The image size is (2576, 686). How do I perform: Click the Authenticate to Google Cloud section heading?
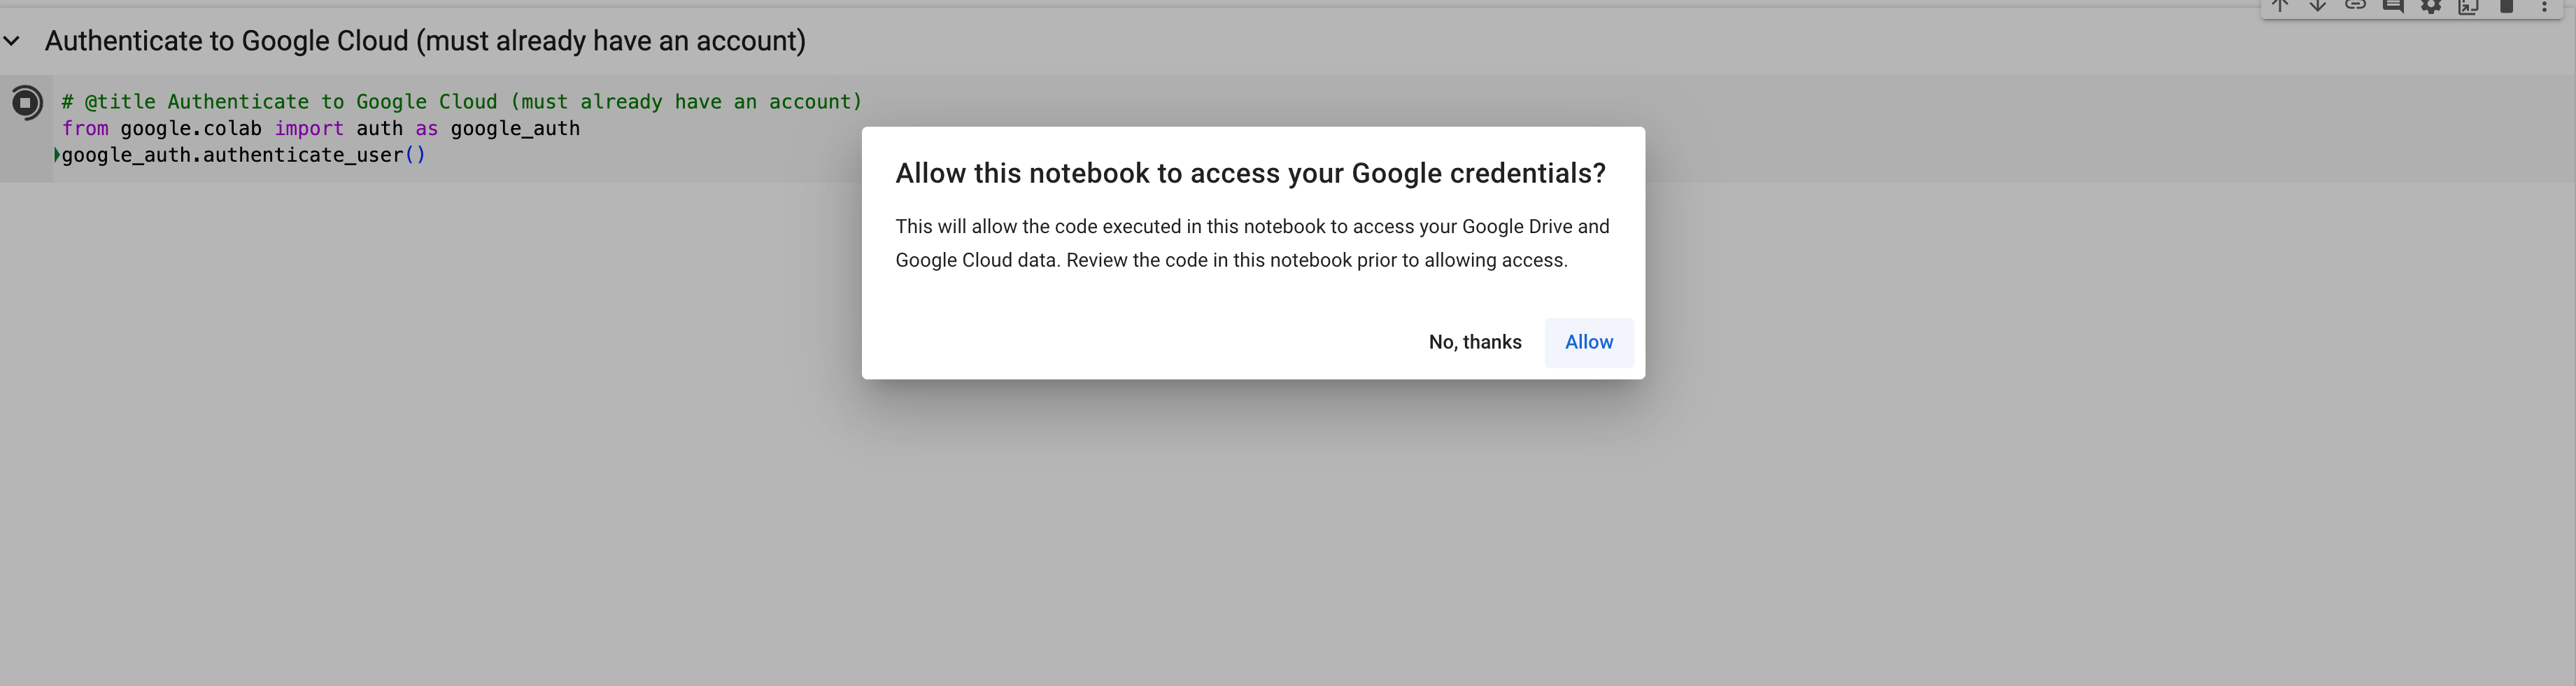click(425, 41)
